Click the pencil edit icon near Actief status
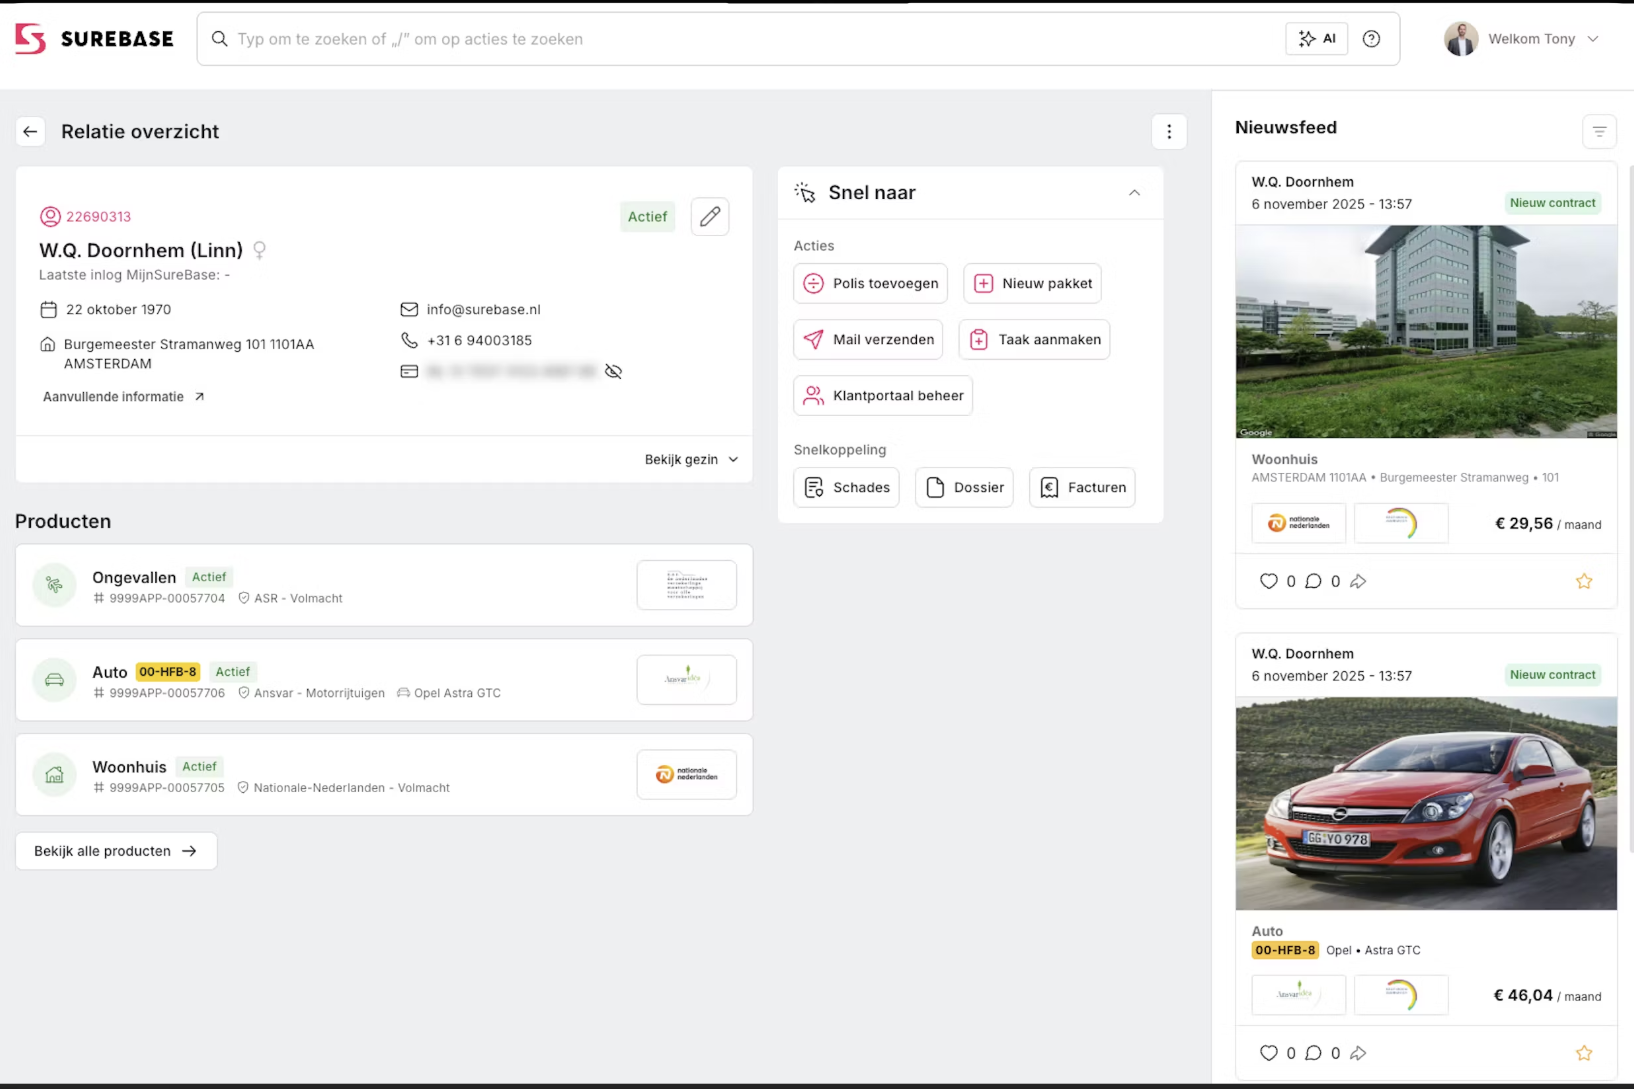The height and width of the screenshot is (1089, 1634). [x=710, y=216]
